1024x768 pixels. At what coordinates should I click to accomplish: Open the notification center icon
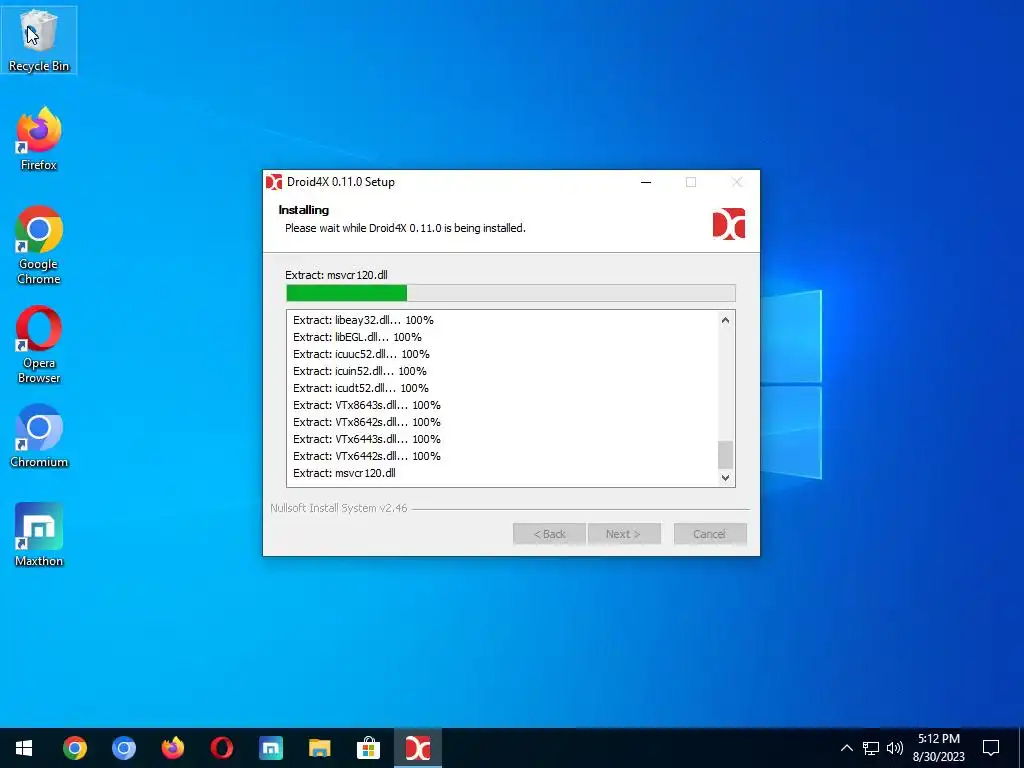(x=991, y=748)
